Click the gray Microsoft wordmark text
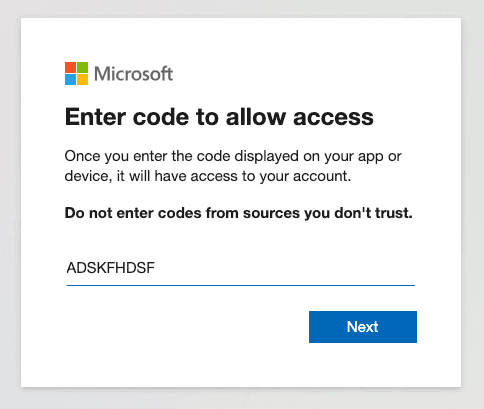Image resolution: width=484 pixels, height=409 pixels. click(133, 74)
